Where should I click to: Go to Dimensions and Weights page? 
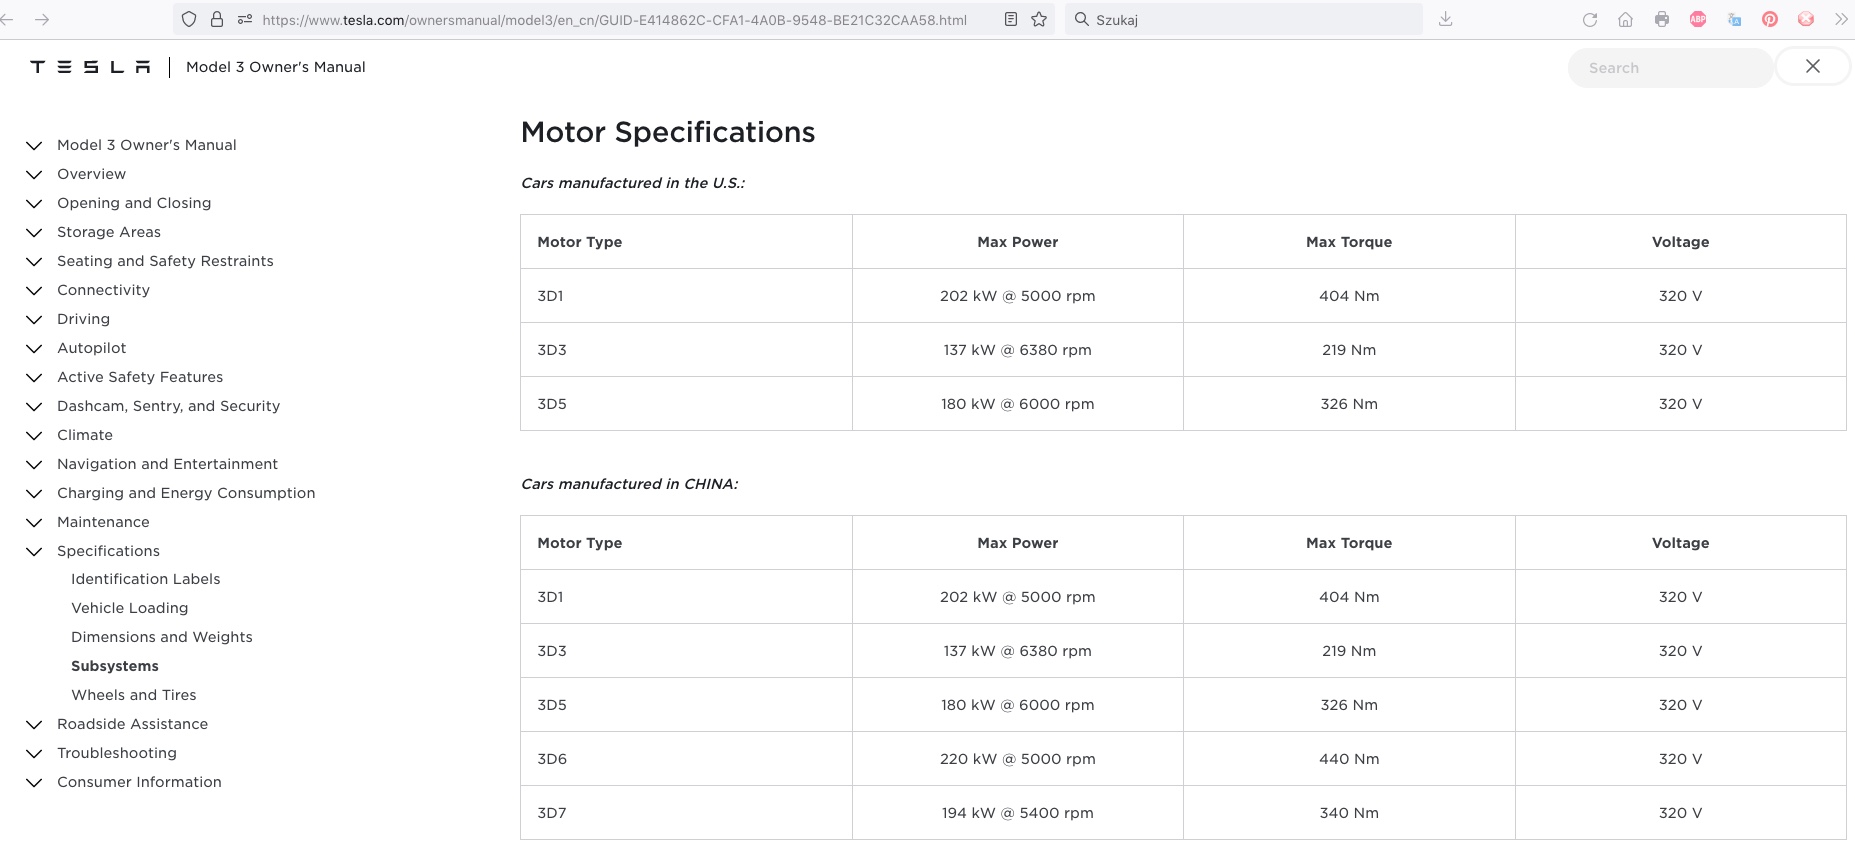pos(161,637)
